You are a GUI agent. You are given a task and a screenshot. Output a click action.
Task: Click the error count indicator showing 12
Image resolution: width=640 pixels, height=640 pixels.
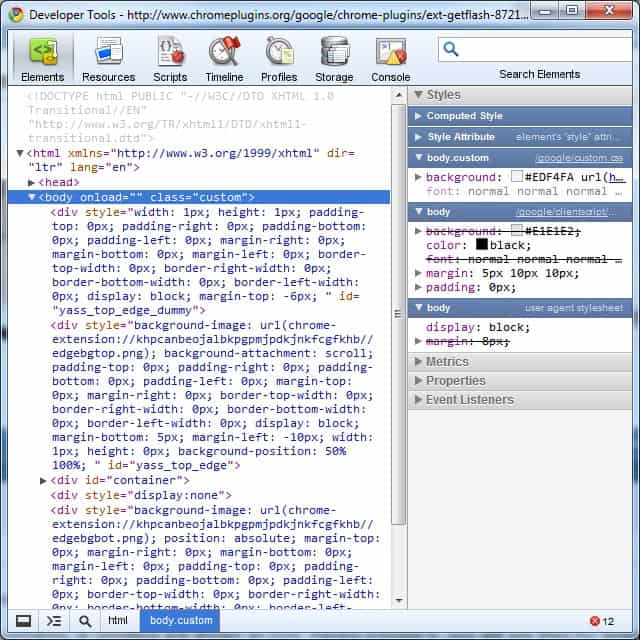pos(602,621)
